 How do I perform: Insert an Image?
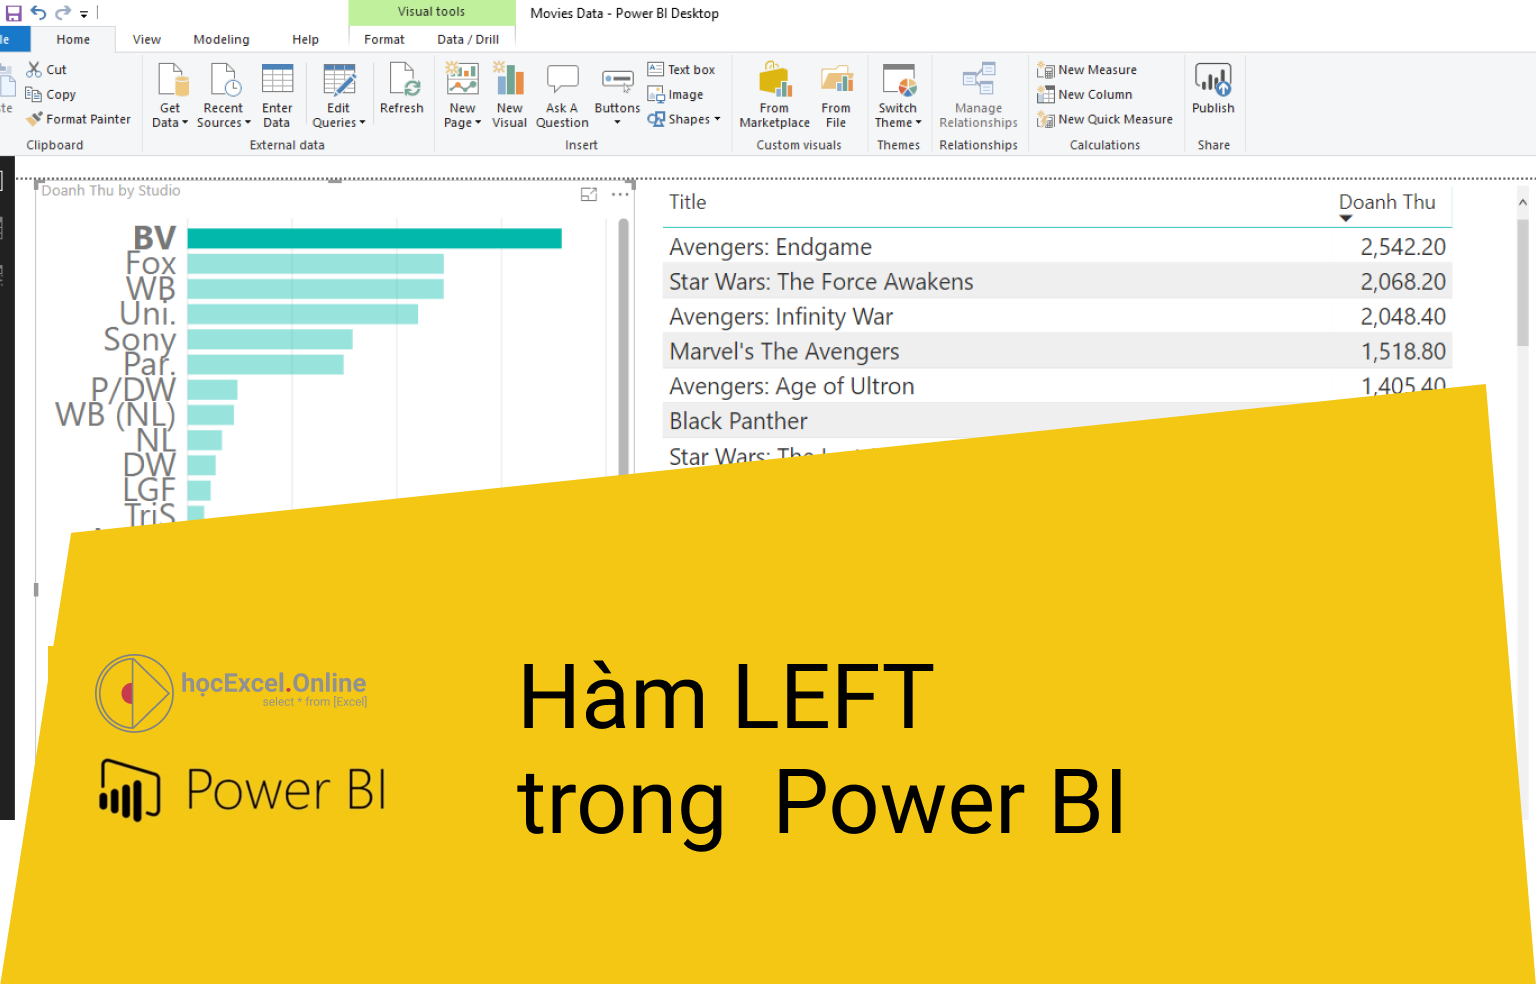coord(675,94)
